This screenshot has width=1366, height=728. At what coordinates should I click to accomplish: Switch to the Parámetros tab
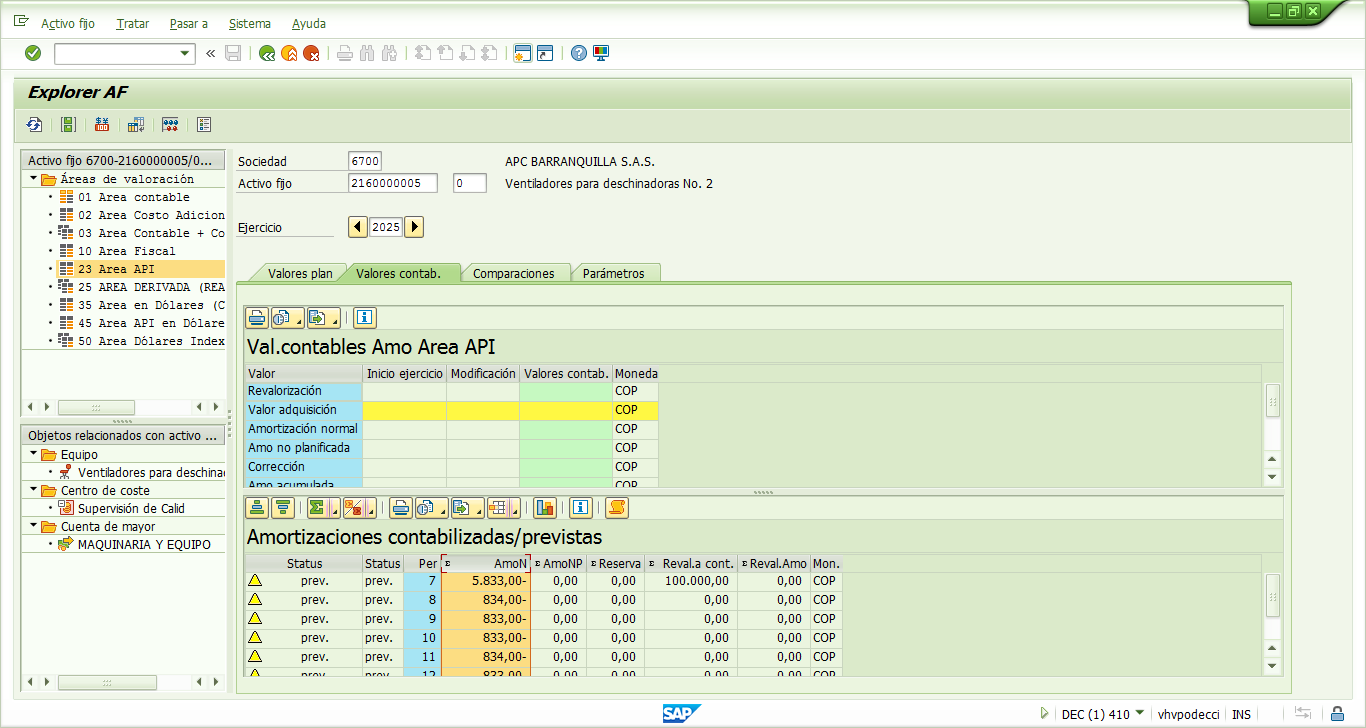[x=614, y=273]
